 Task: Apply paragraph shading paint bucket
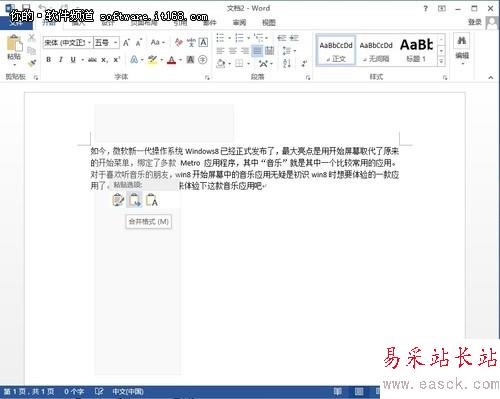(221, 63)
